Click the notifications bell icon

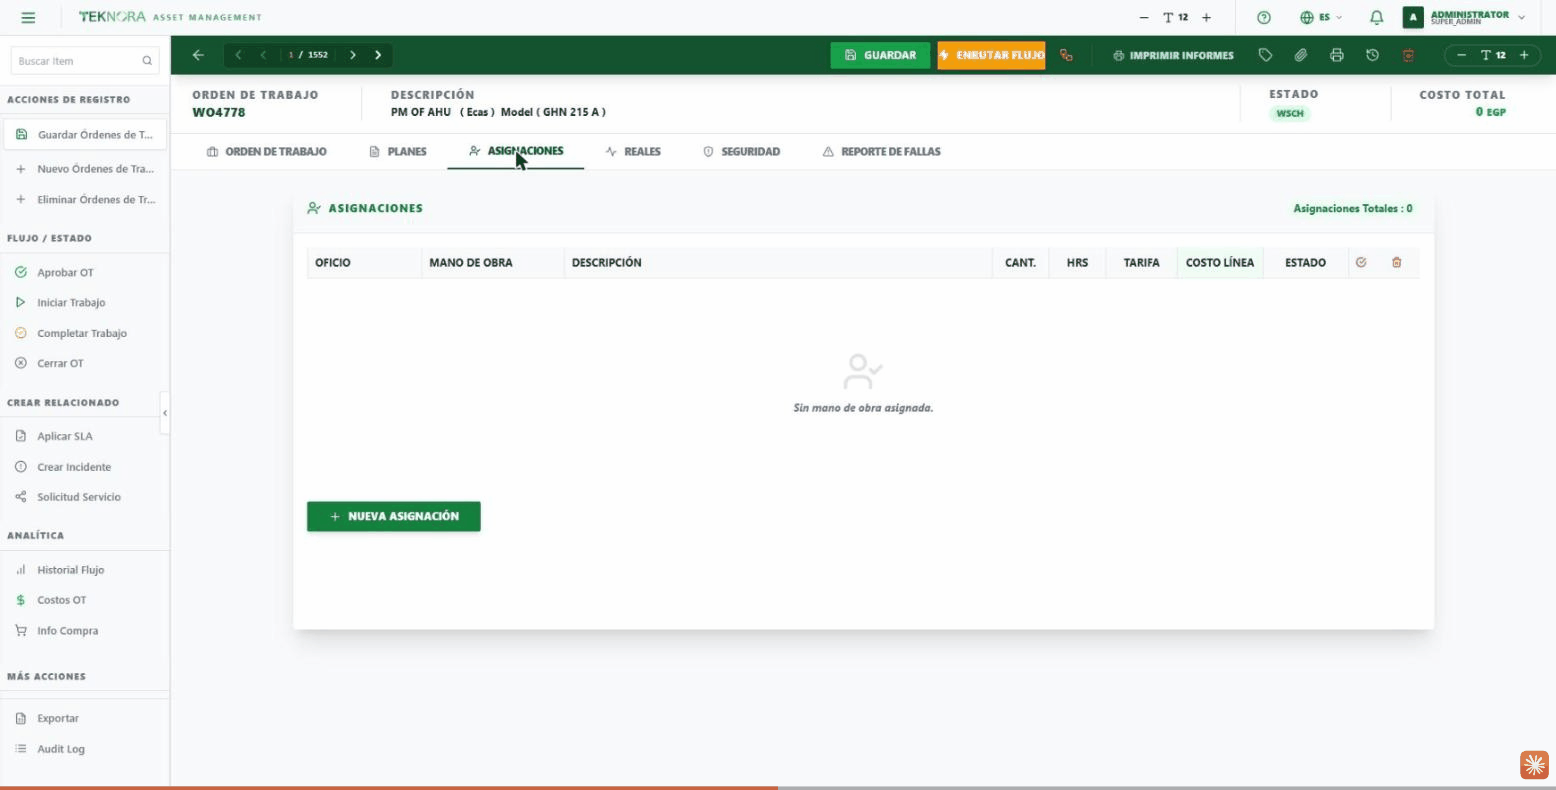[1376, 17]
